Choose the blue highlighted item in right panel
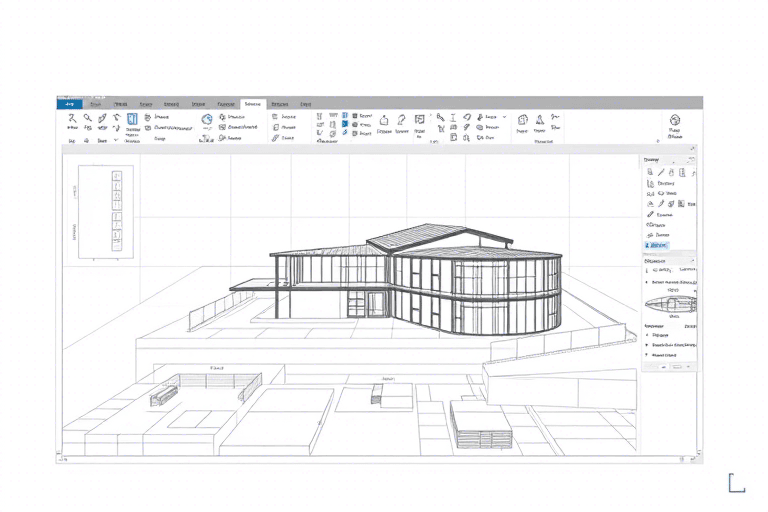 pos(659,244)
